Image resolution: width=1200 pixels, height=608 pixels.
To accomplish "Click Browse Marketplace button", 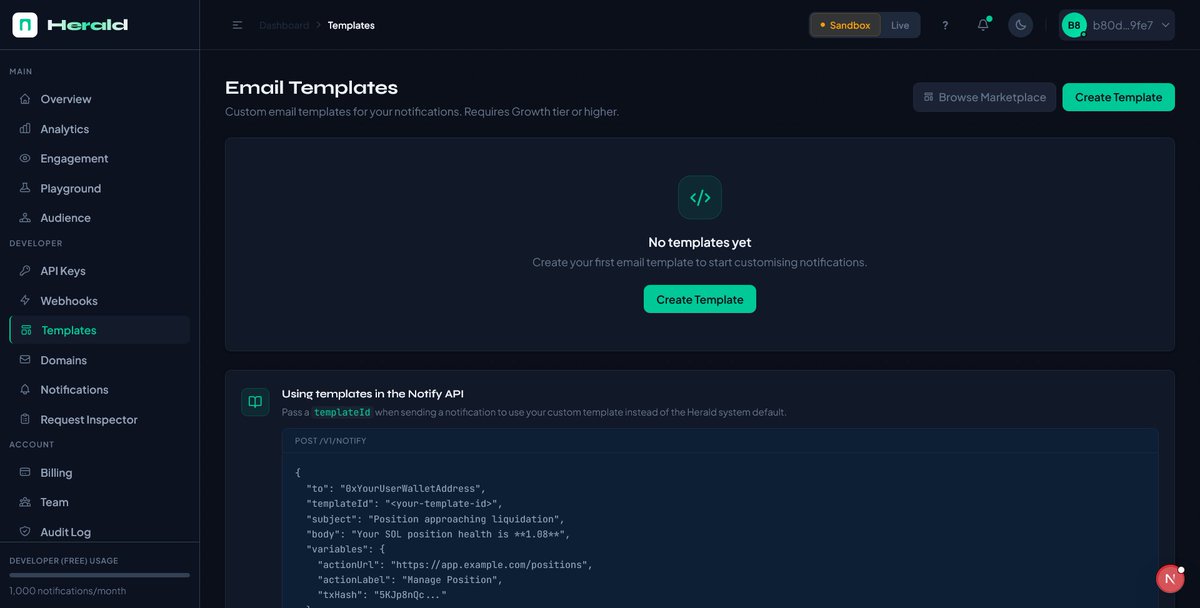I will coord(984,97).
